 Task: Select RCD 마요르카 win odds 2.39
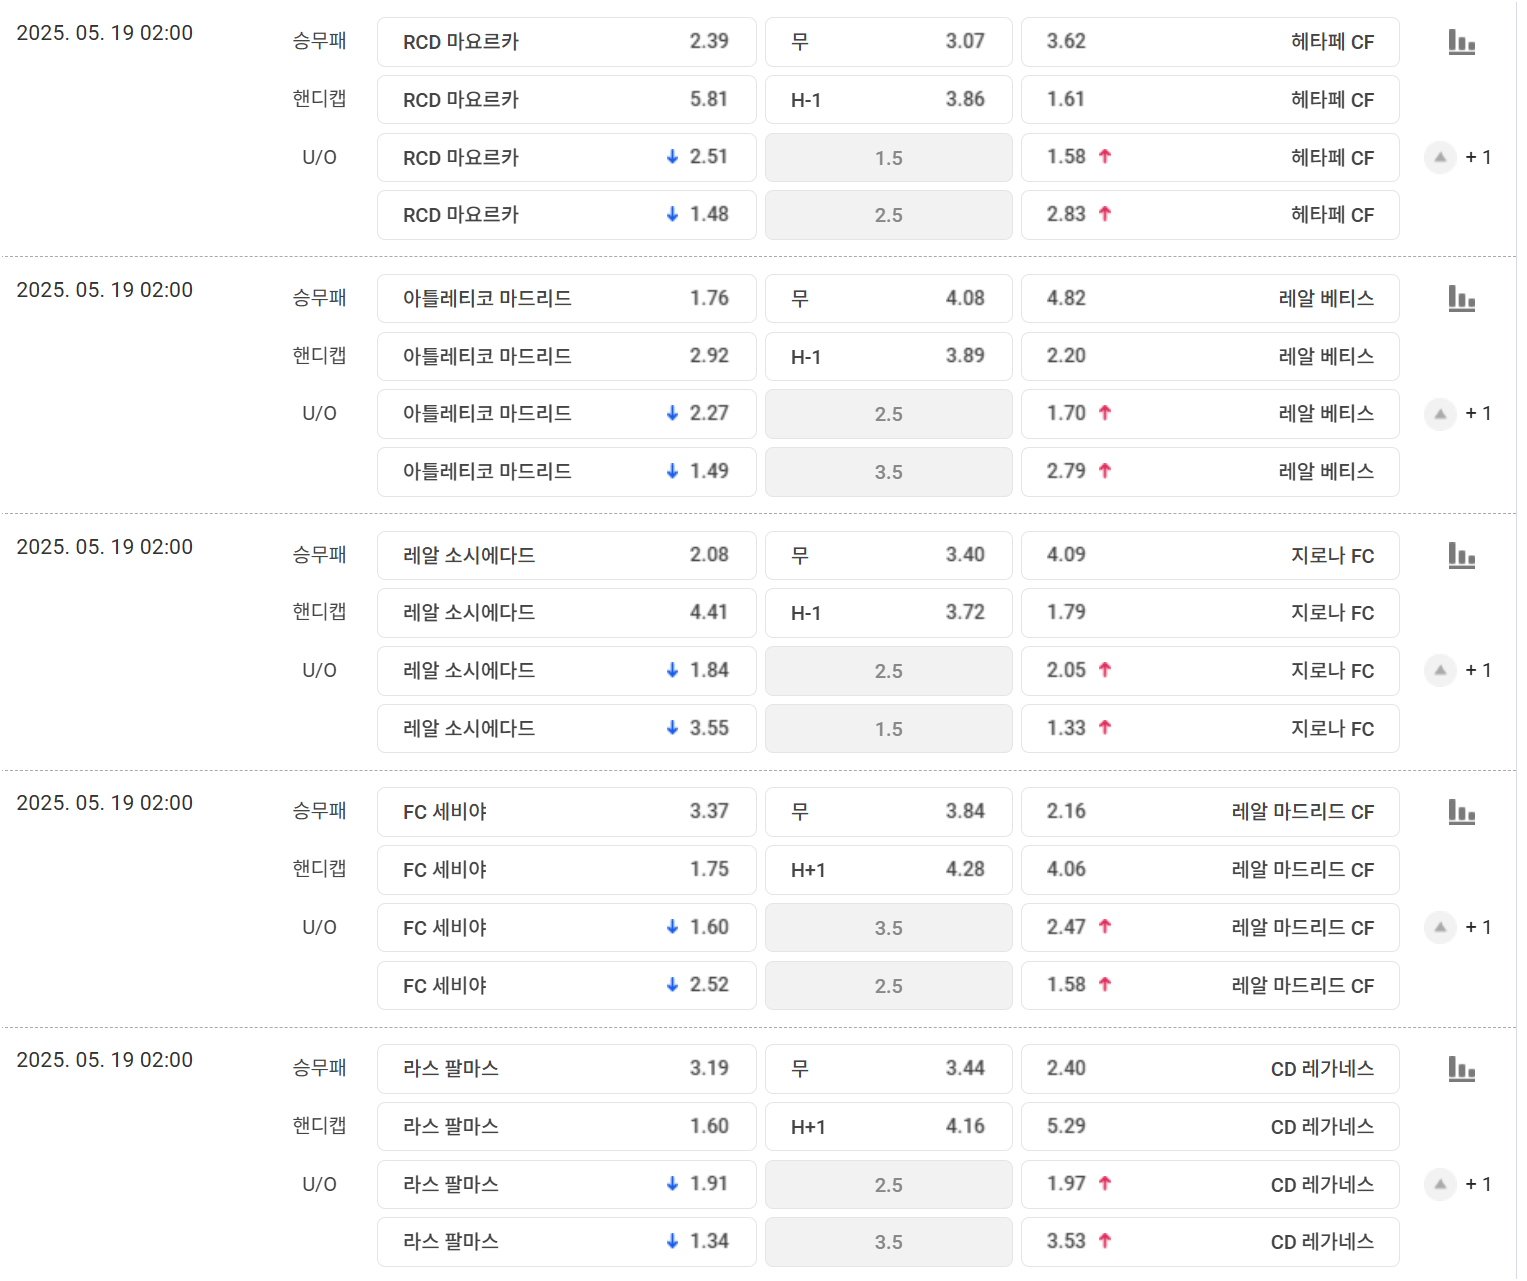(x=567, y=42)
